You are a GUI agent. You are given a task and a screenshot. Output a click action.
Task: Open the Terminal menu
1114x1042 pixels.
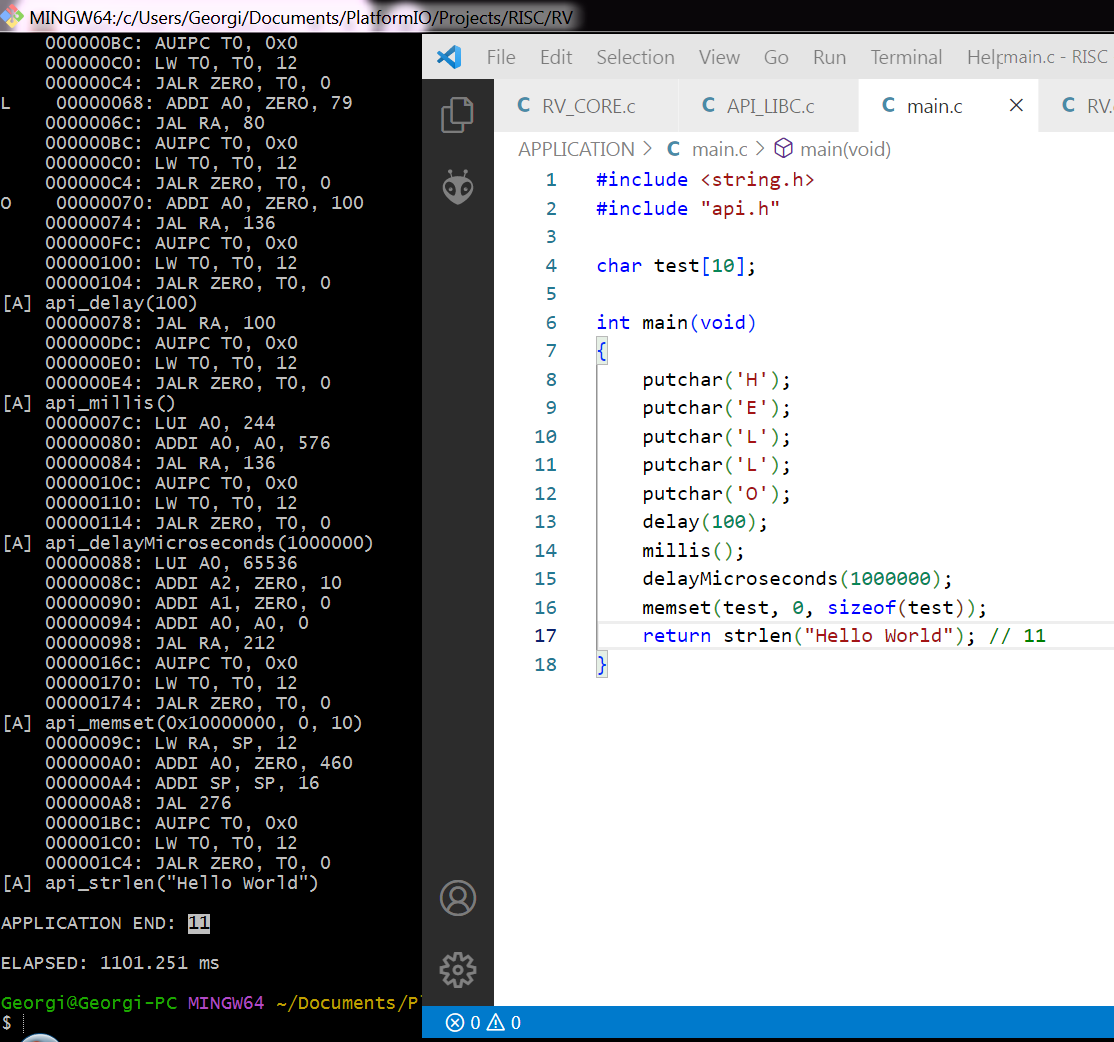(x=907, y=58)
